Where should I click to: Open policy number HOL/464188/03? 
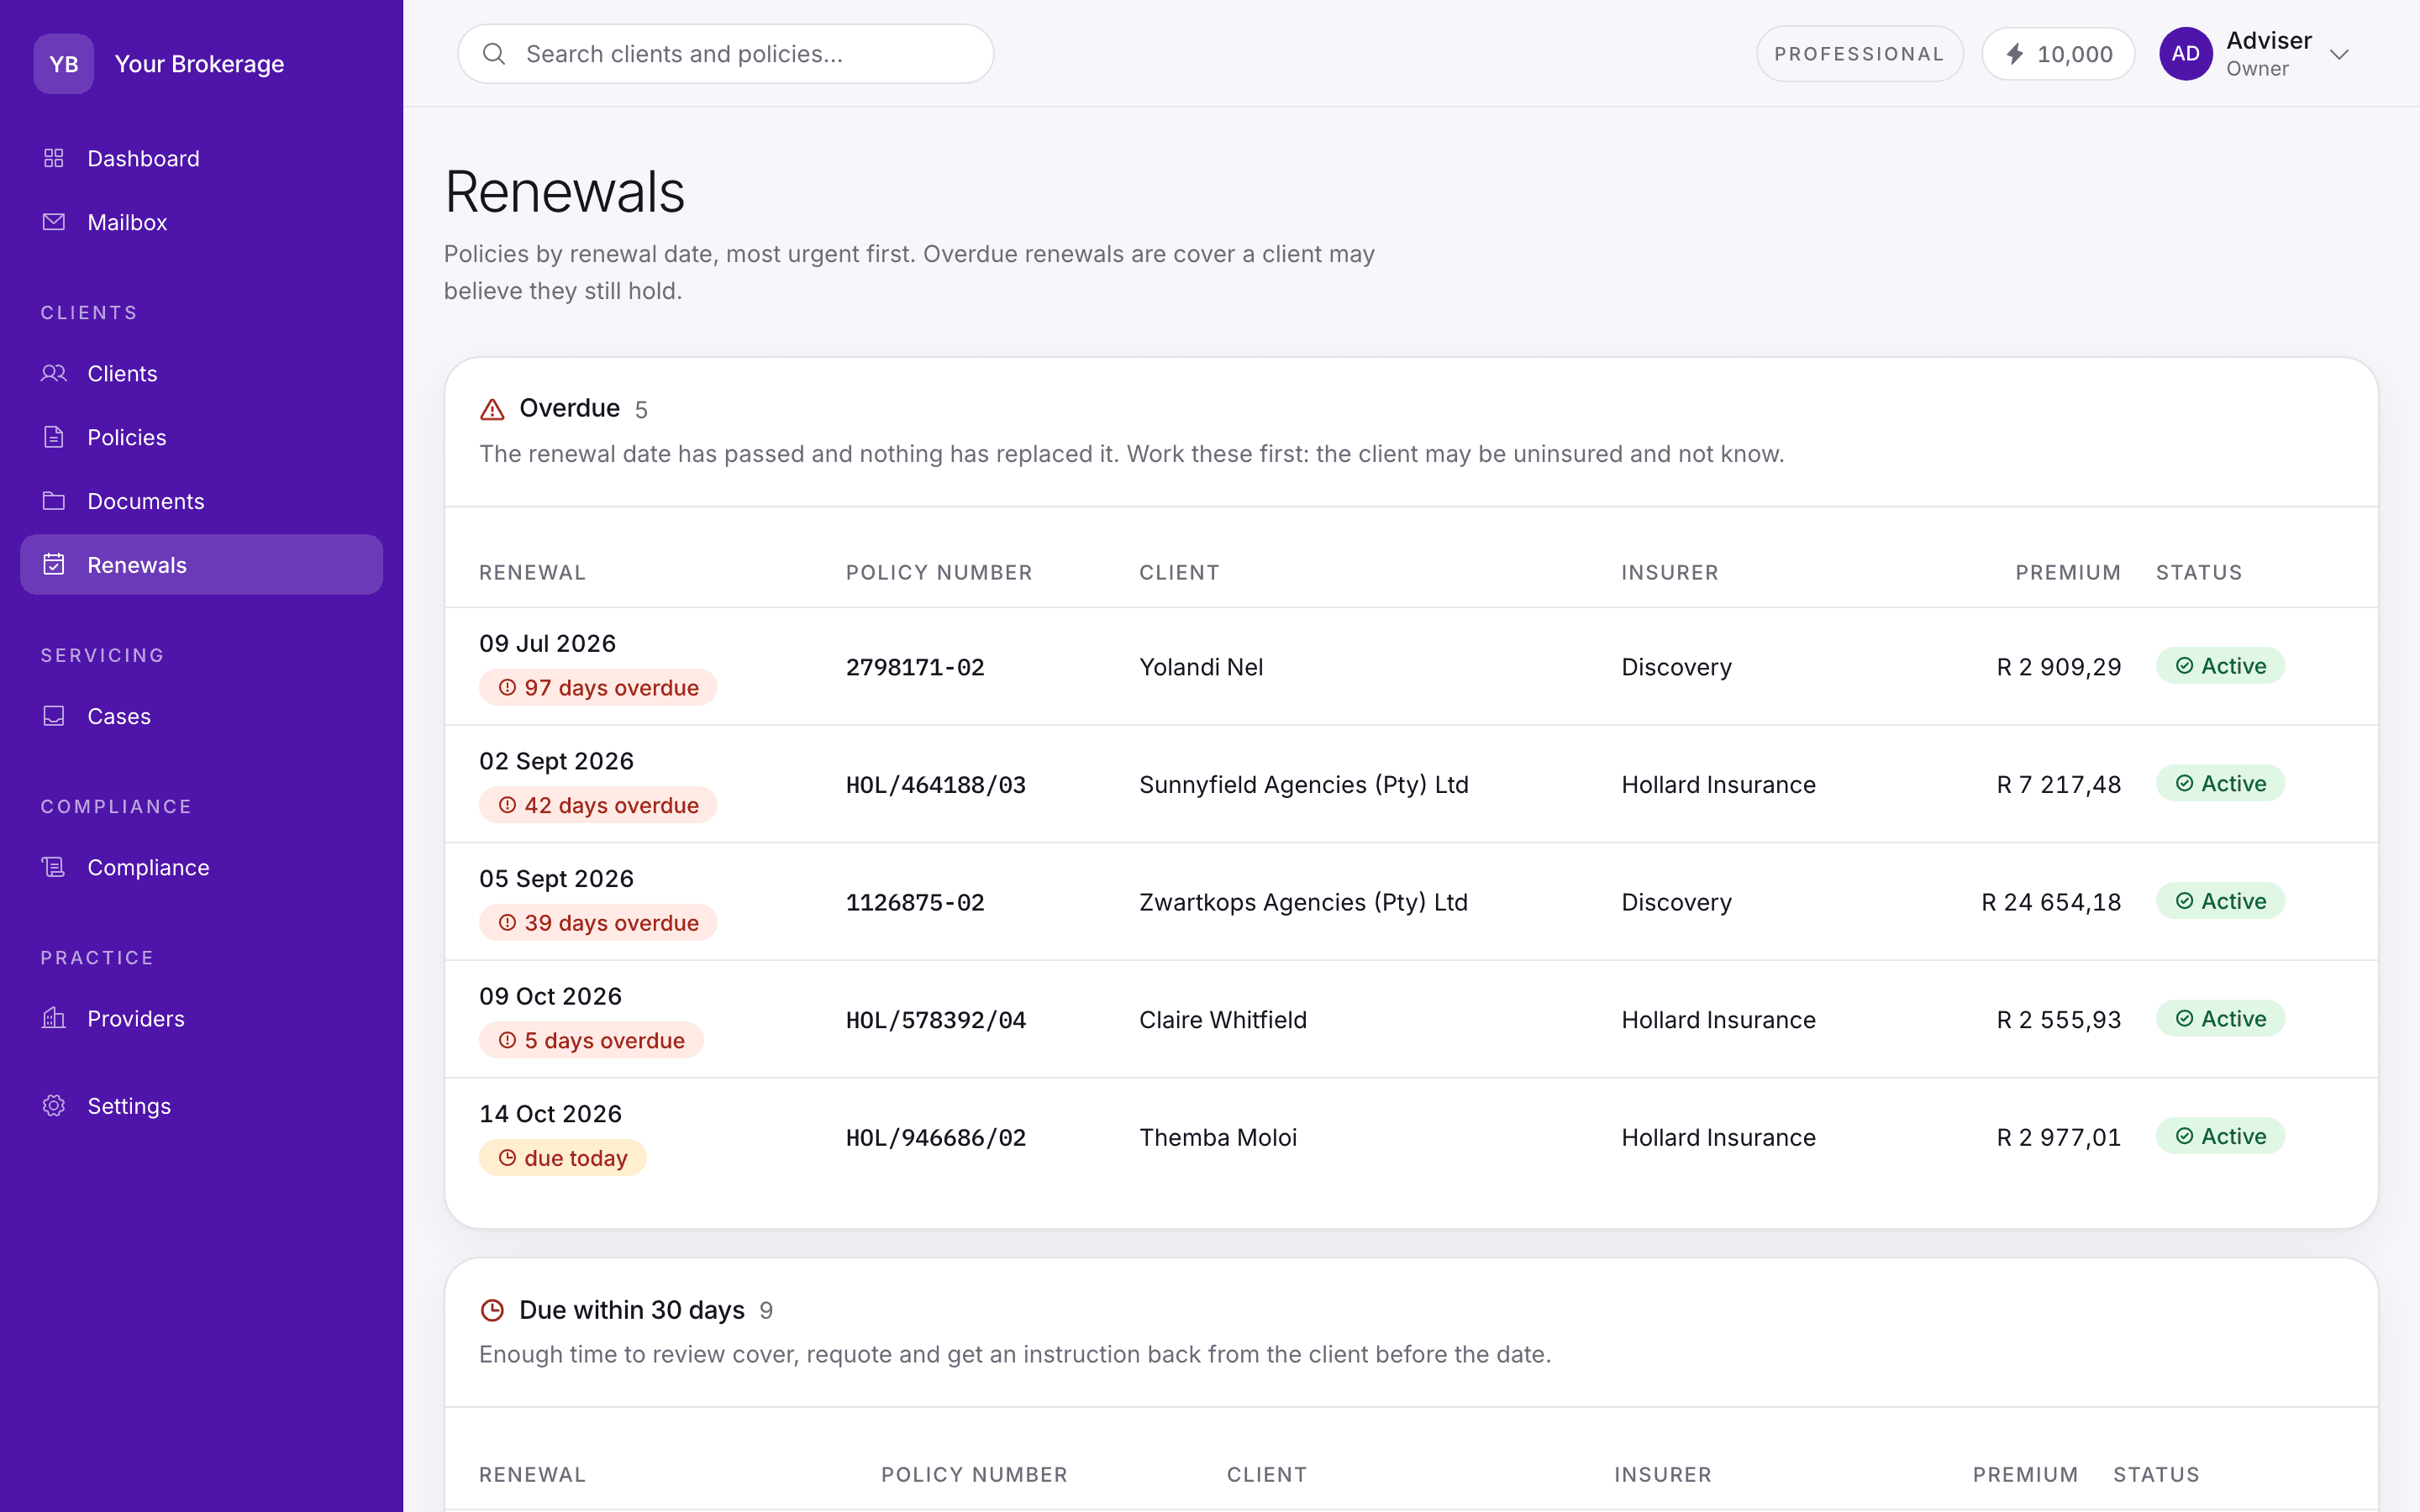936,785
